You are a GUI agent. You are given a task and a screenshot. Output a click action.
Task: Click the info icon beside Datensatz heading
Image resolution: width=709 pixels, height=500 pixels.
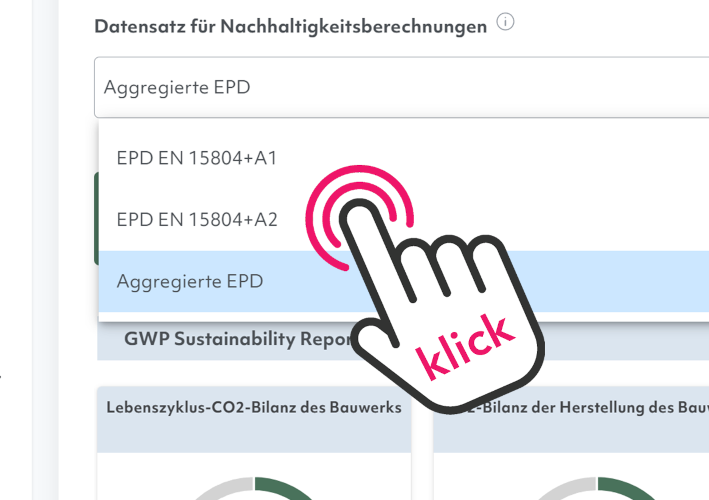click(505, 24)
